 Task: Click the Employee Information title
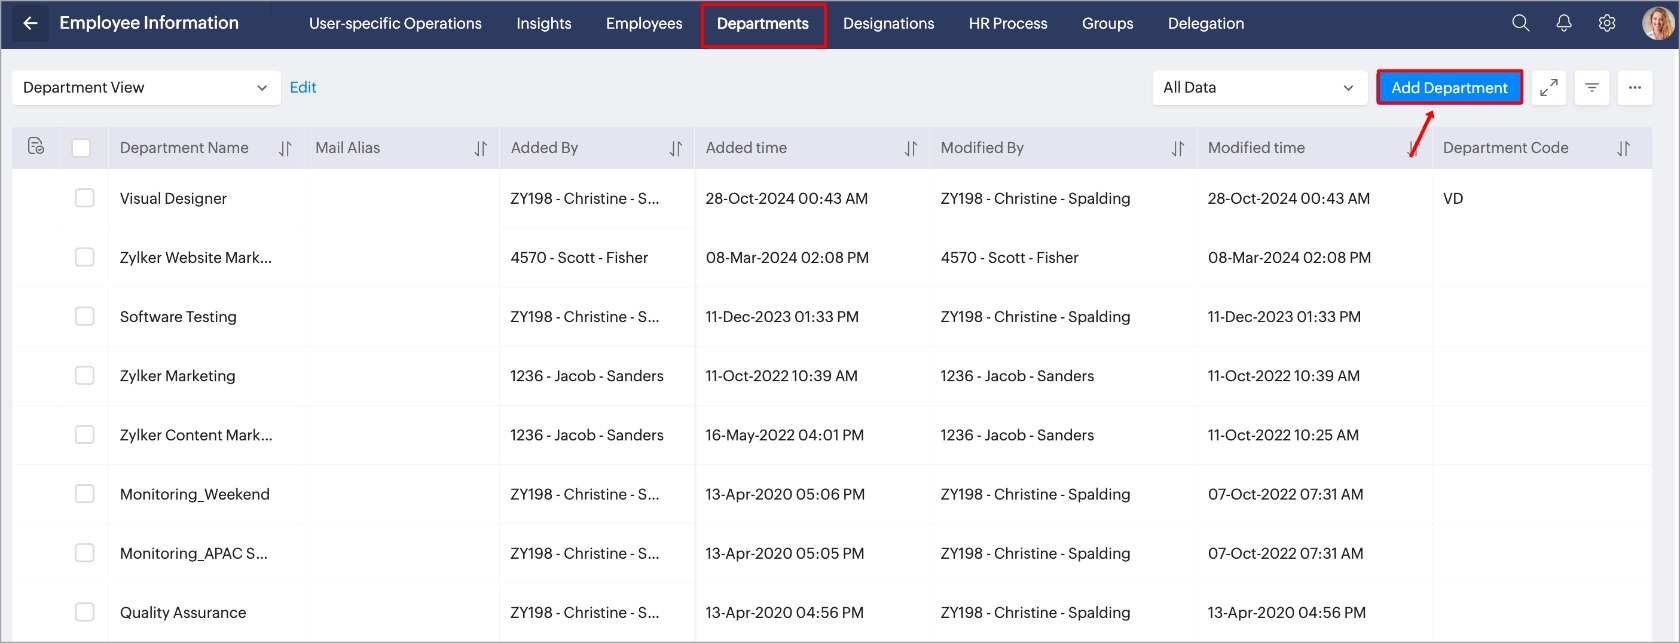pyautogui.click(x=149, y=23)
